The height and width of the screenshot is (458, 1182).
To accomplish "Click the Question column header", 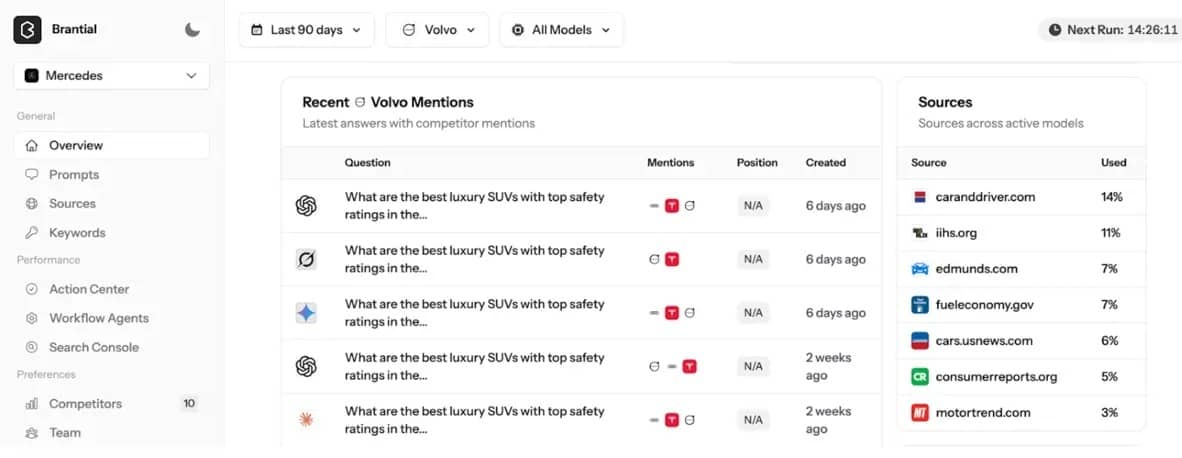I will pyautogui.click(x=368, y=163).
